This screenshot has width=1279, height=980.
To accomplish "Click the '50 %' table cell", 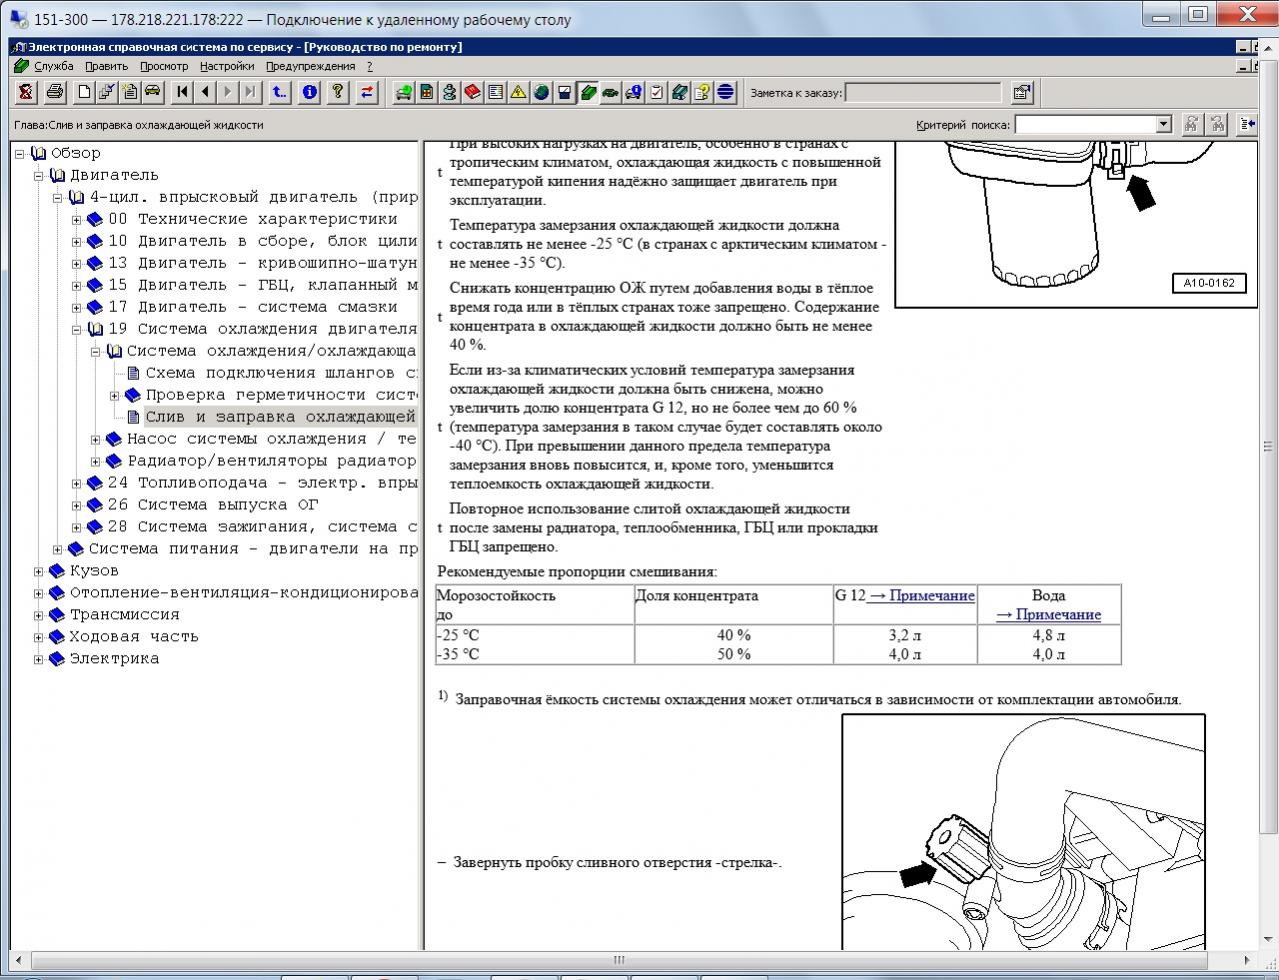I will [x=733, y=654].
